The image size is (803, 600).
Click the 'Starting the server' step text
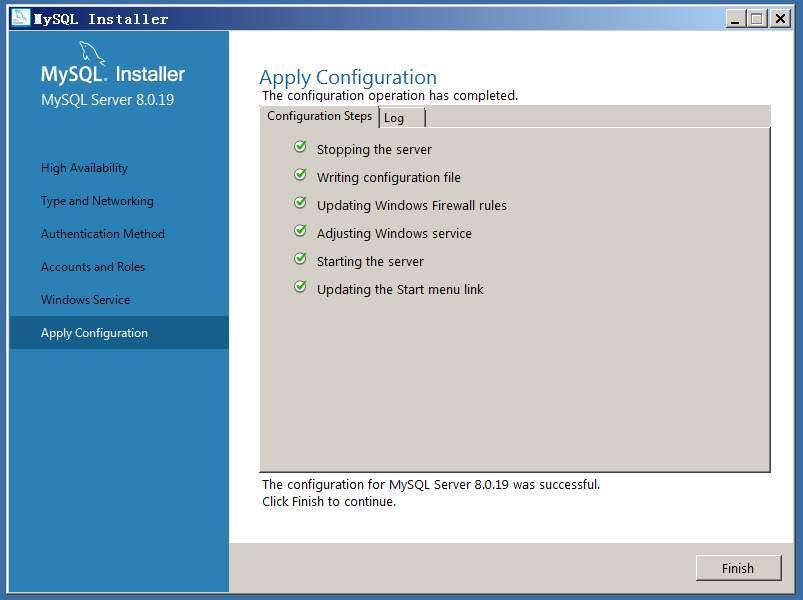click(370, 262)
